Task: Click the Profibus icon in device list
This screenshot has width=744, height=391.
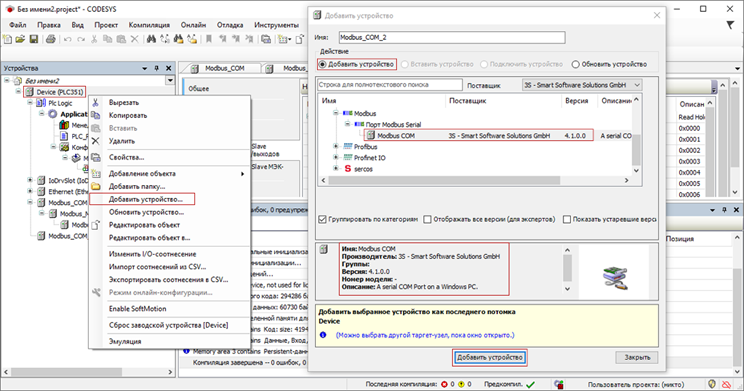Action: pyautogui.click(x=348, y=147)
